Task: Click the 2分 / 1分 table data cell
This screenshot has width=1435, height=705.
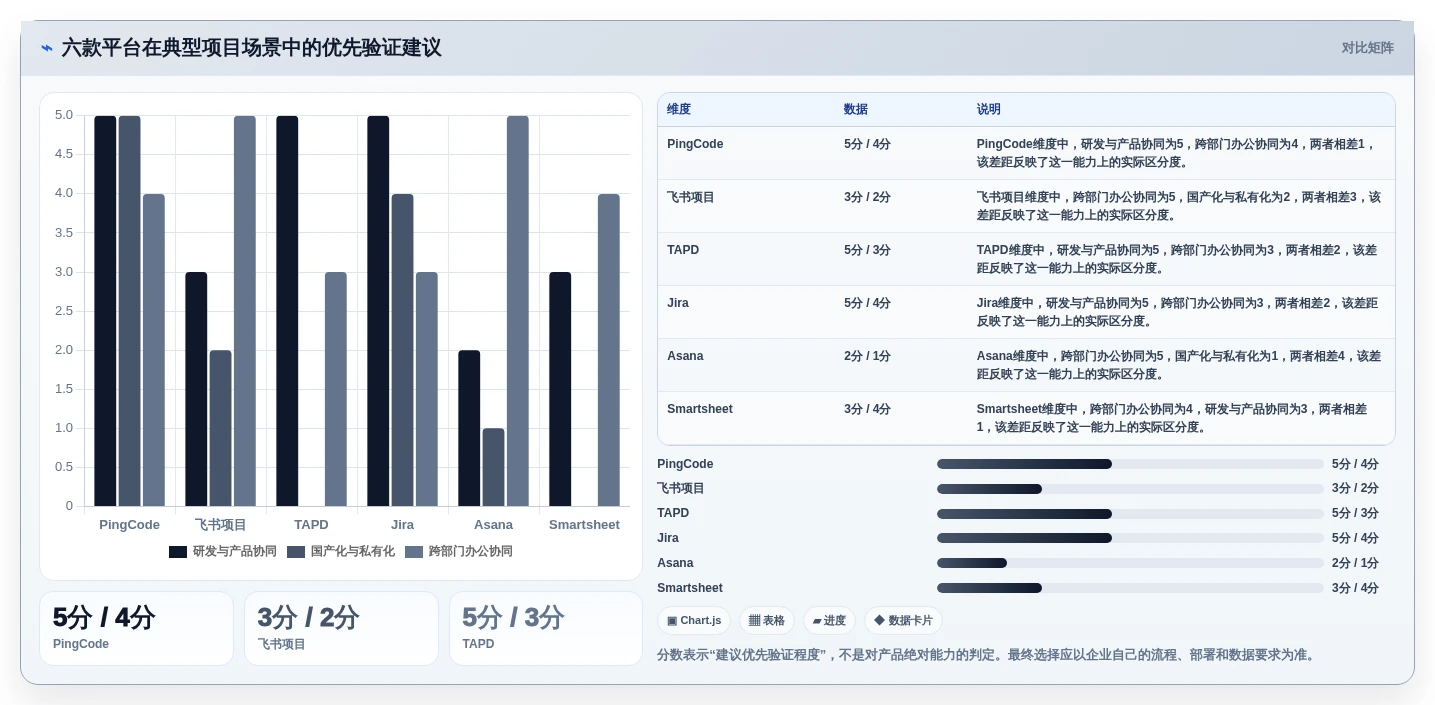Action: [867, 356]
